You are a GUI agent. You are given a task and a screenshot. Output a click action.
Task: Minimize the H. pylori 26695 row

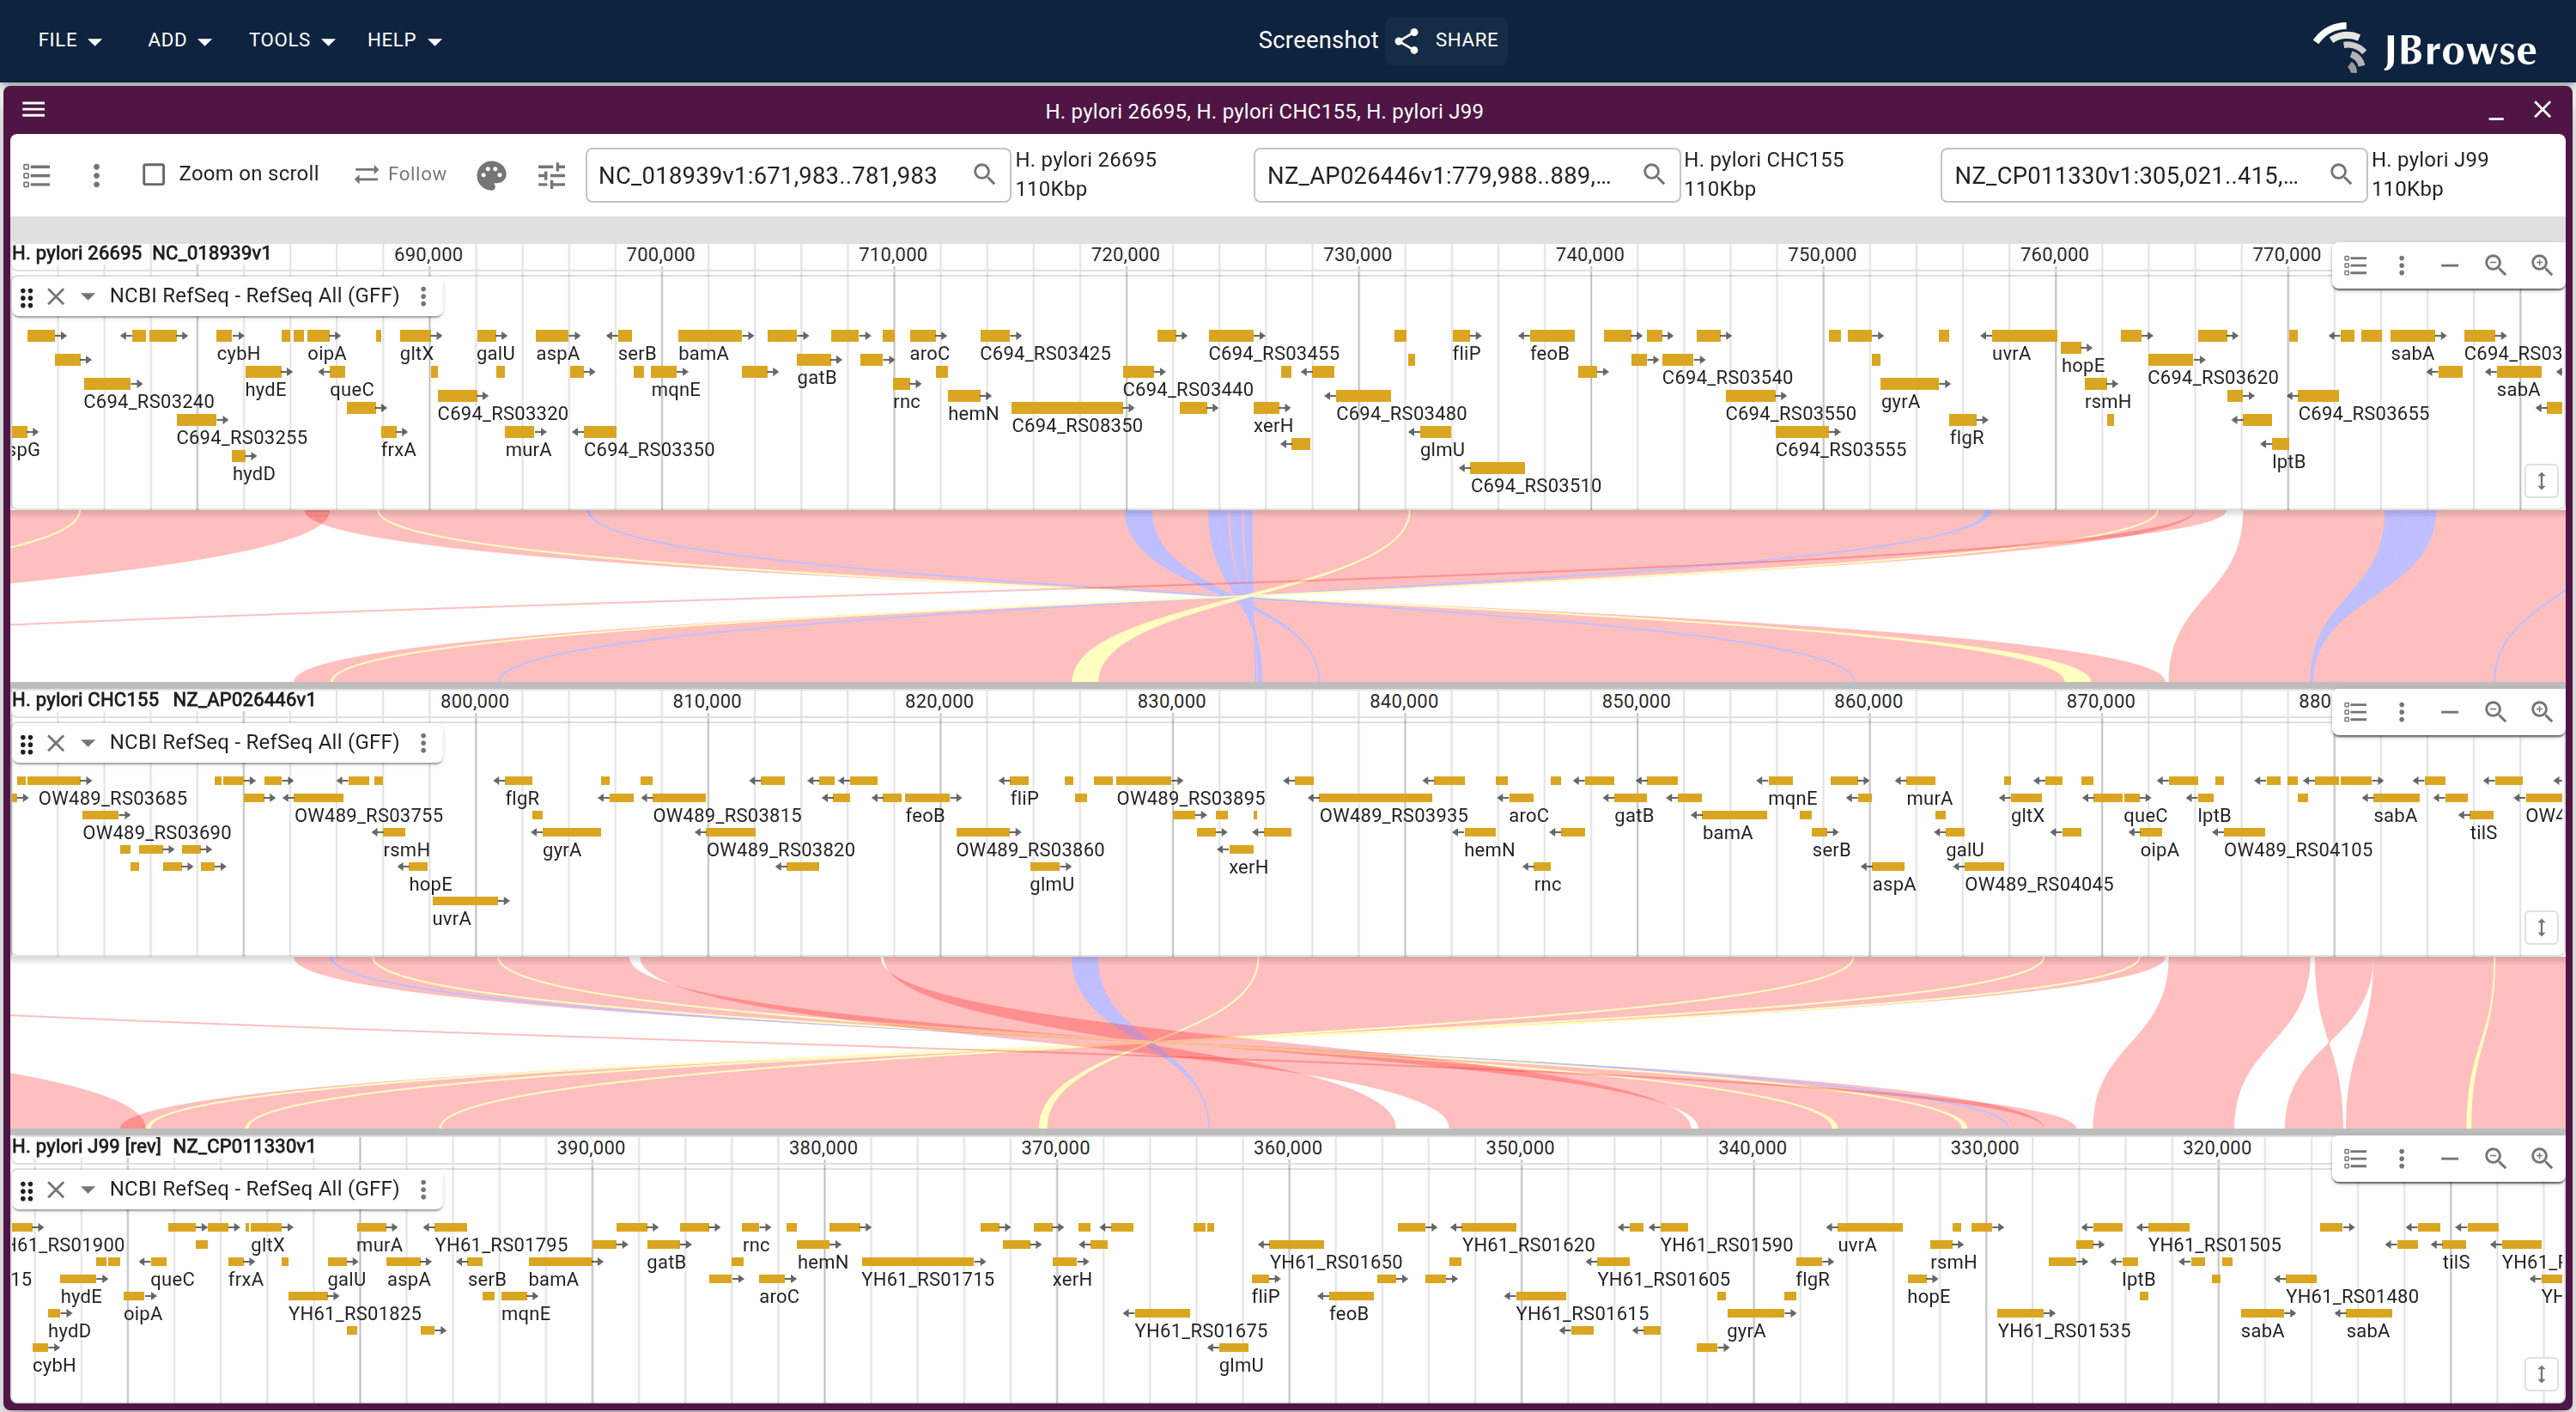2449,265
